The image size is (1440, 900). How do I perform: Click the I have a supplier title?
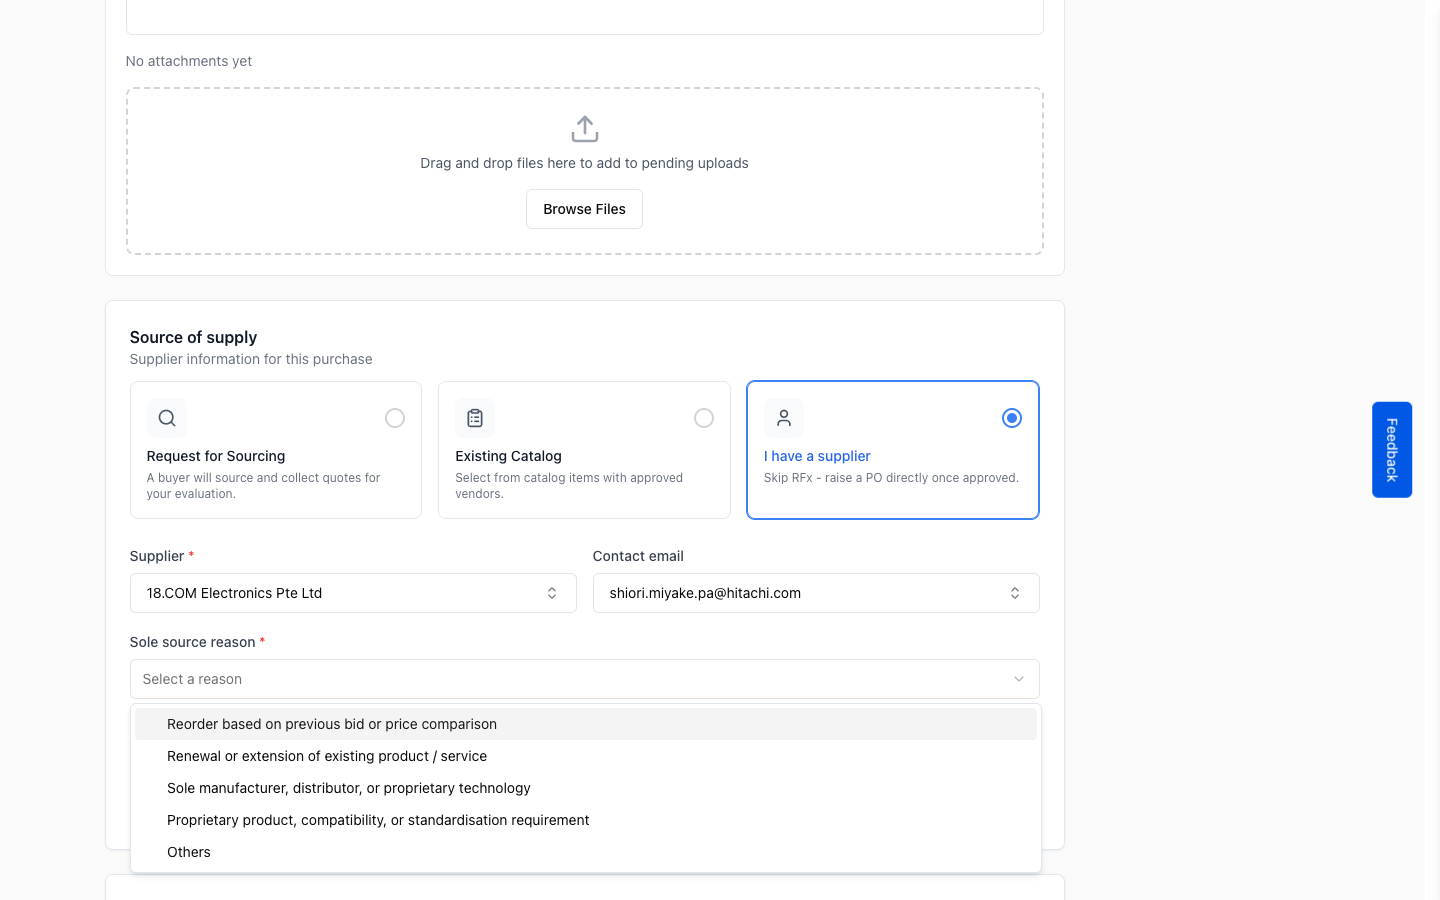817,456
